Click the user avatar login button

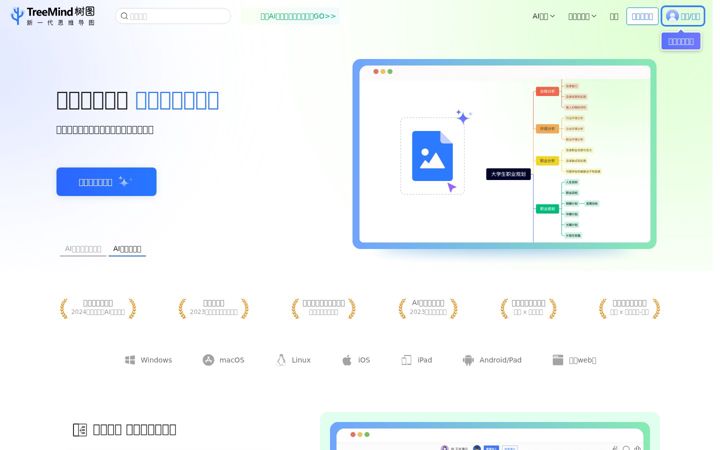coord(683,16)
